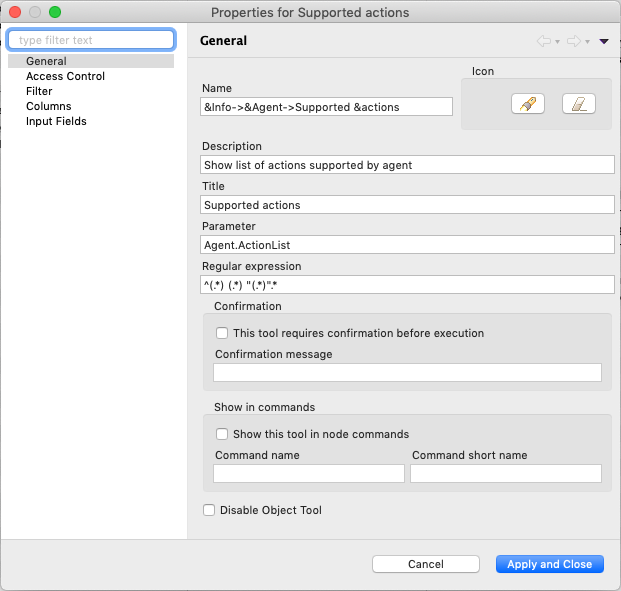Viewport: 621px width, 591px height.
Task: Enable confirmation required before execution
Action: 223,333
